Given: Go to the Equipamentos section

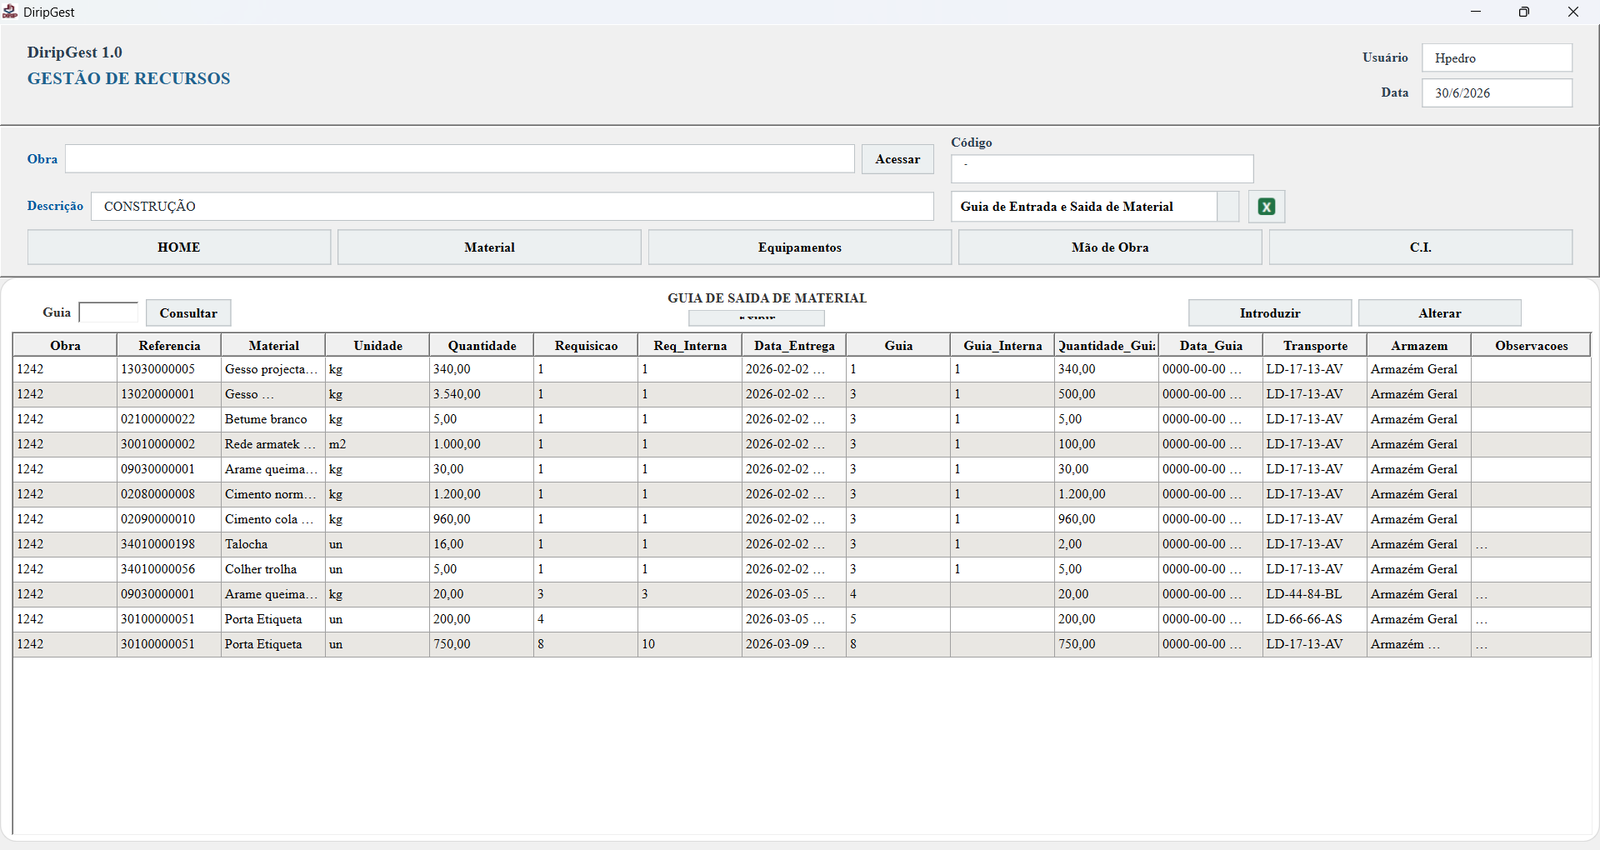Looking at the screenshot, I should (800, 247).
